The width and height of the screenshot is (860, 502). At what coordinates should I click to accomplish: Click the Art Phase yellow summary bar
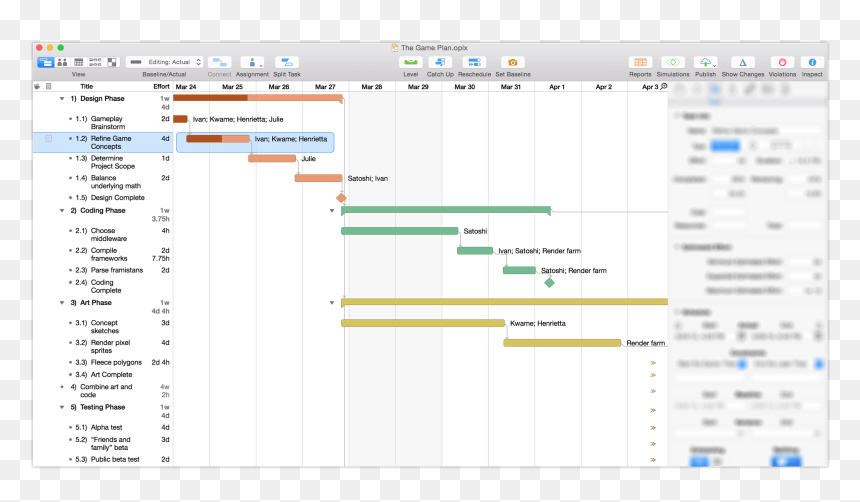(x=504, y=302)
